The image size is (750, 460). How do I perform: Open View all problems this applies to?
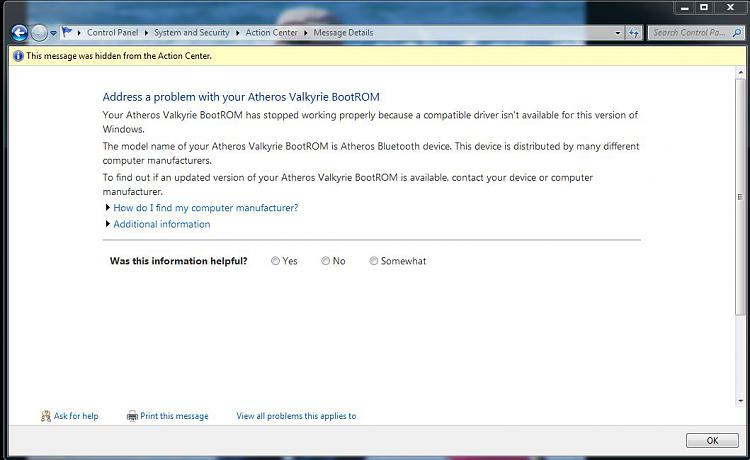[296, 416]
